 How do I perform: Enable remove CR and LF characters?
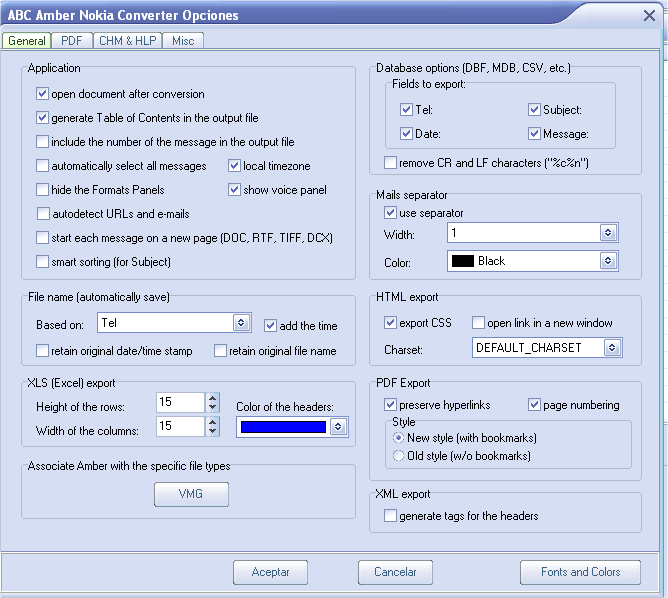[390, 163]
